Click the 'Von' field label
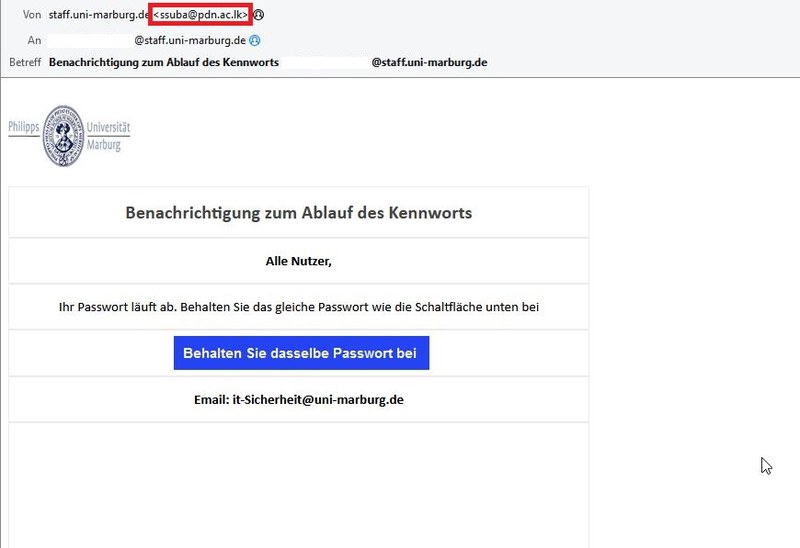Image resolution: width=800 pixels, height=548 pixels. coord(32,15)
